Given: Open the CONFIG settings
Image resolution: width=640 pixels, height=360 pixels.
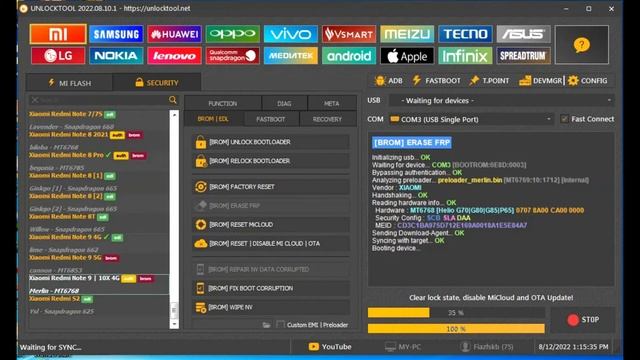Looking at the screenshot, I should (x=588, y=81).
